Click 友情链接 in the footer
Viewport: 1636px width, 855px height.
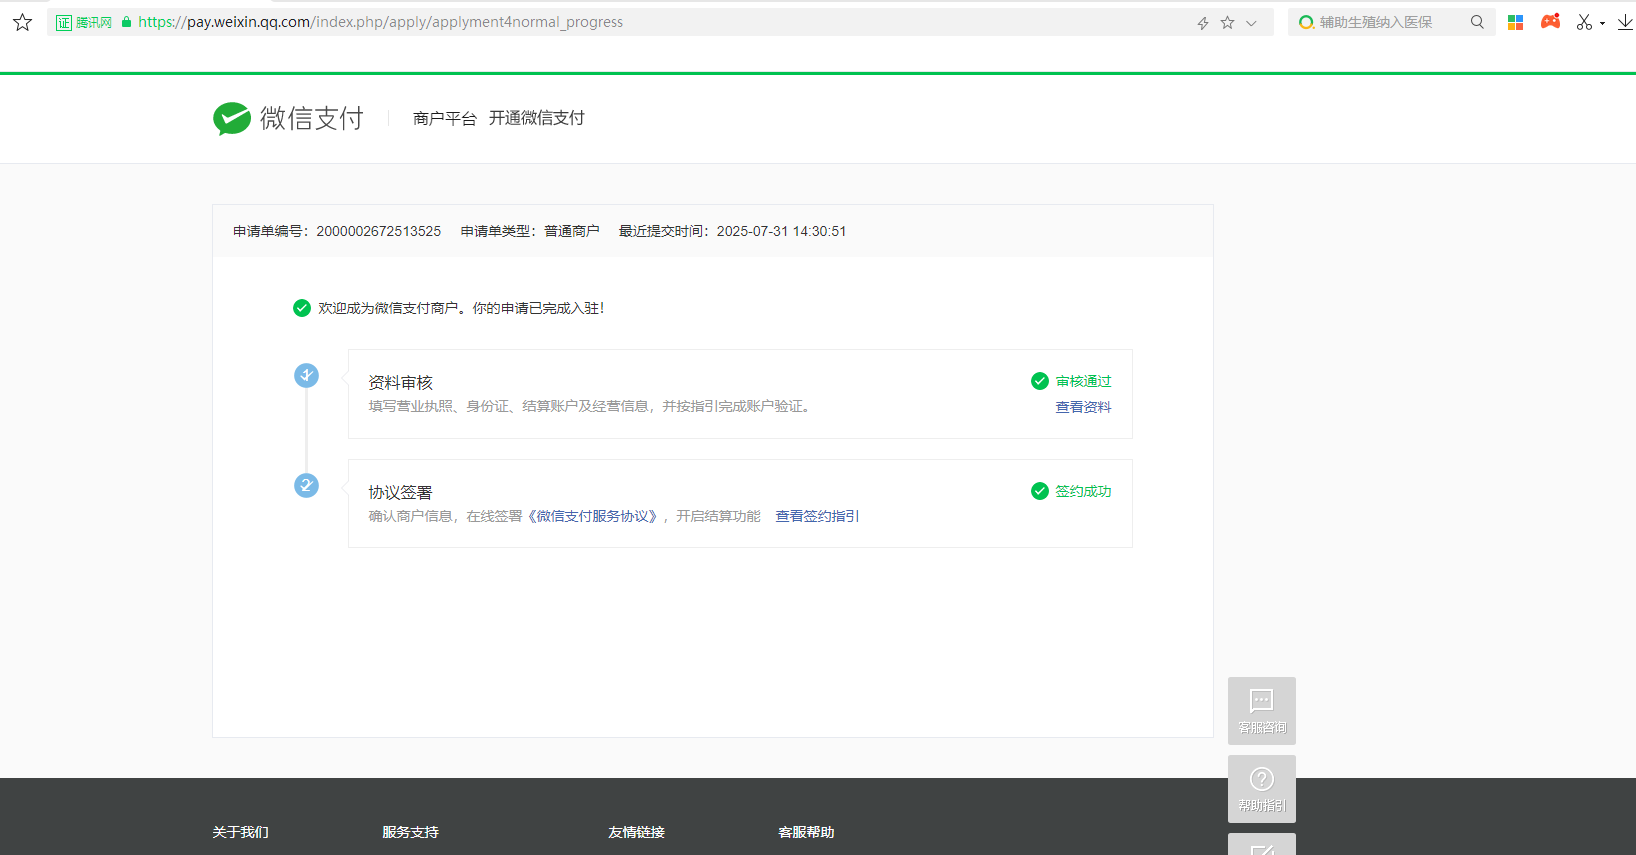[637, 832]
